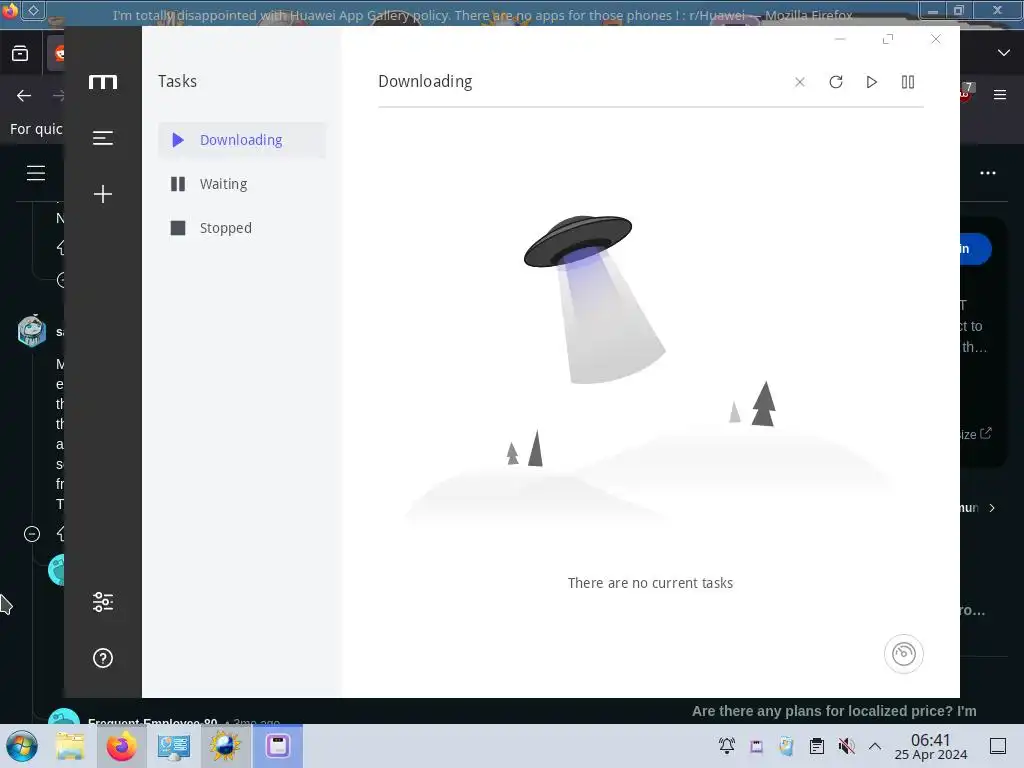Screen dimensions: 1024x768
Task: Click the user avatar in Reddit thread
Action: (31, 330)
